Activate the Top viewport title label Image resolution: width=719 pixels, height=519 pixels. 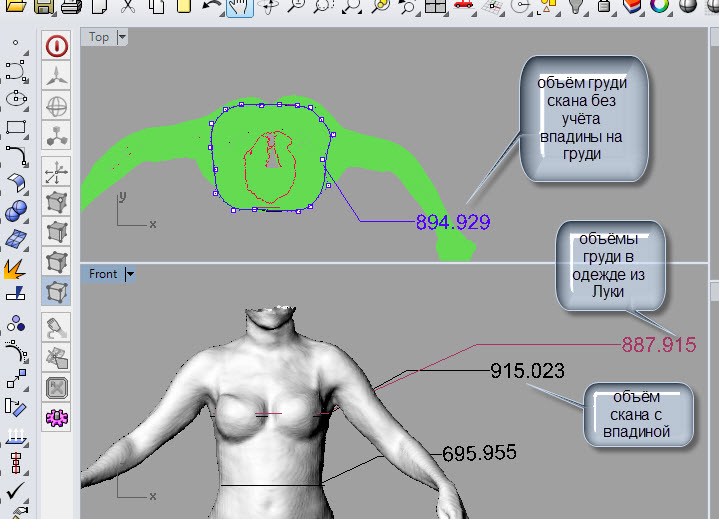click(99, 37)
